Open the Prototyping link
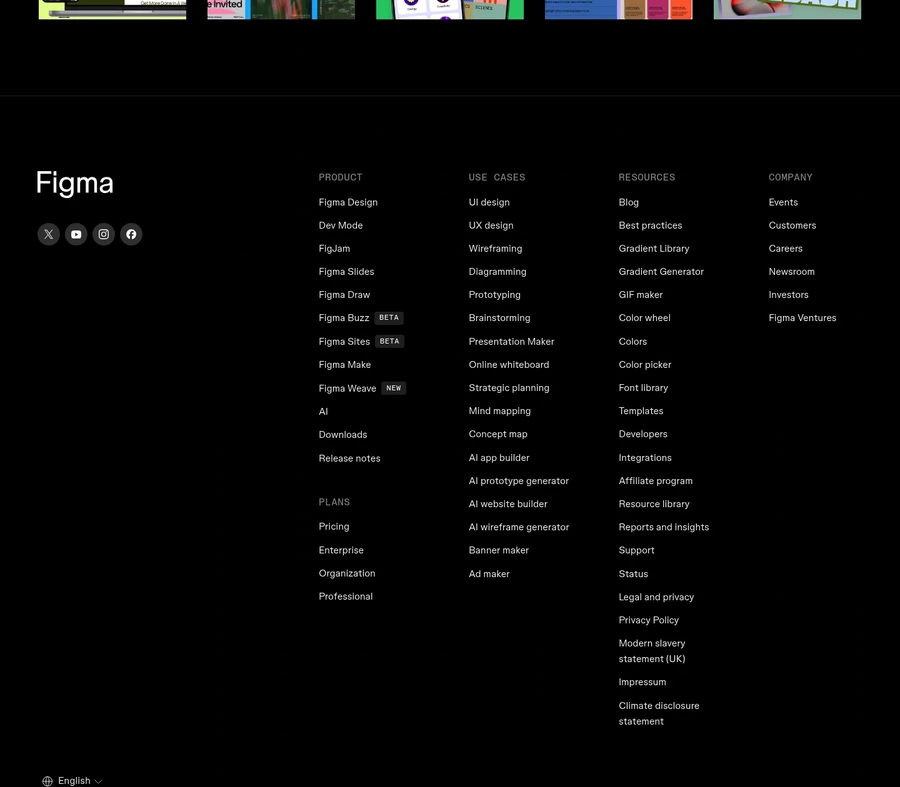Screen dimensions: 900x787 [x=494, y=294]
